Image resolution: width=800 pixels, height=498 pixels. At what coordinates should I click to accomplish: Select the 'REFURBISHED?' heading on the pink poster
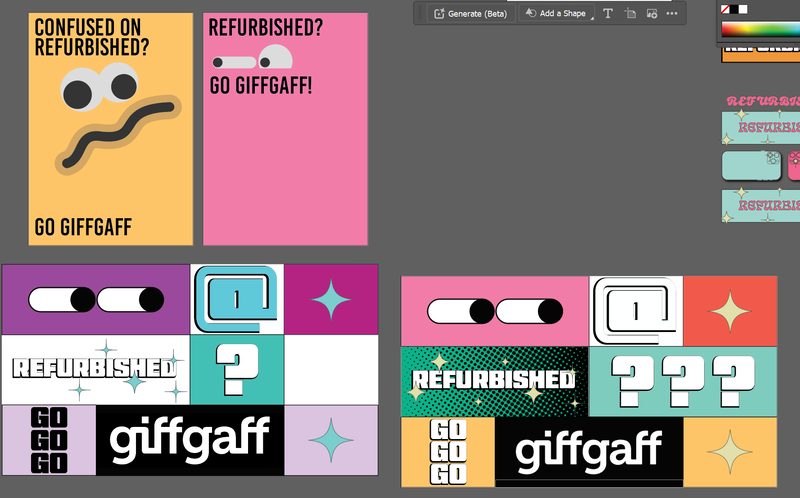[x=266, y=28]
